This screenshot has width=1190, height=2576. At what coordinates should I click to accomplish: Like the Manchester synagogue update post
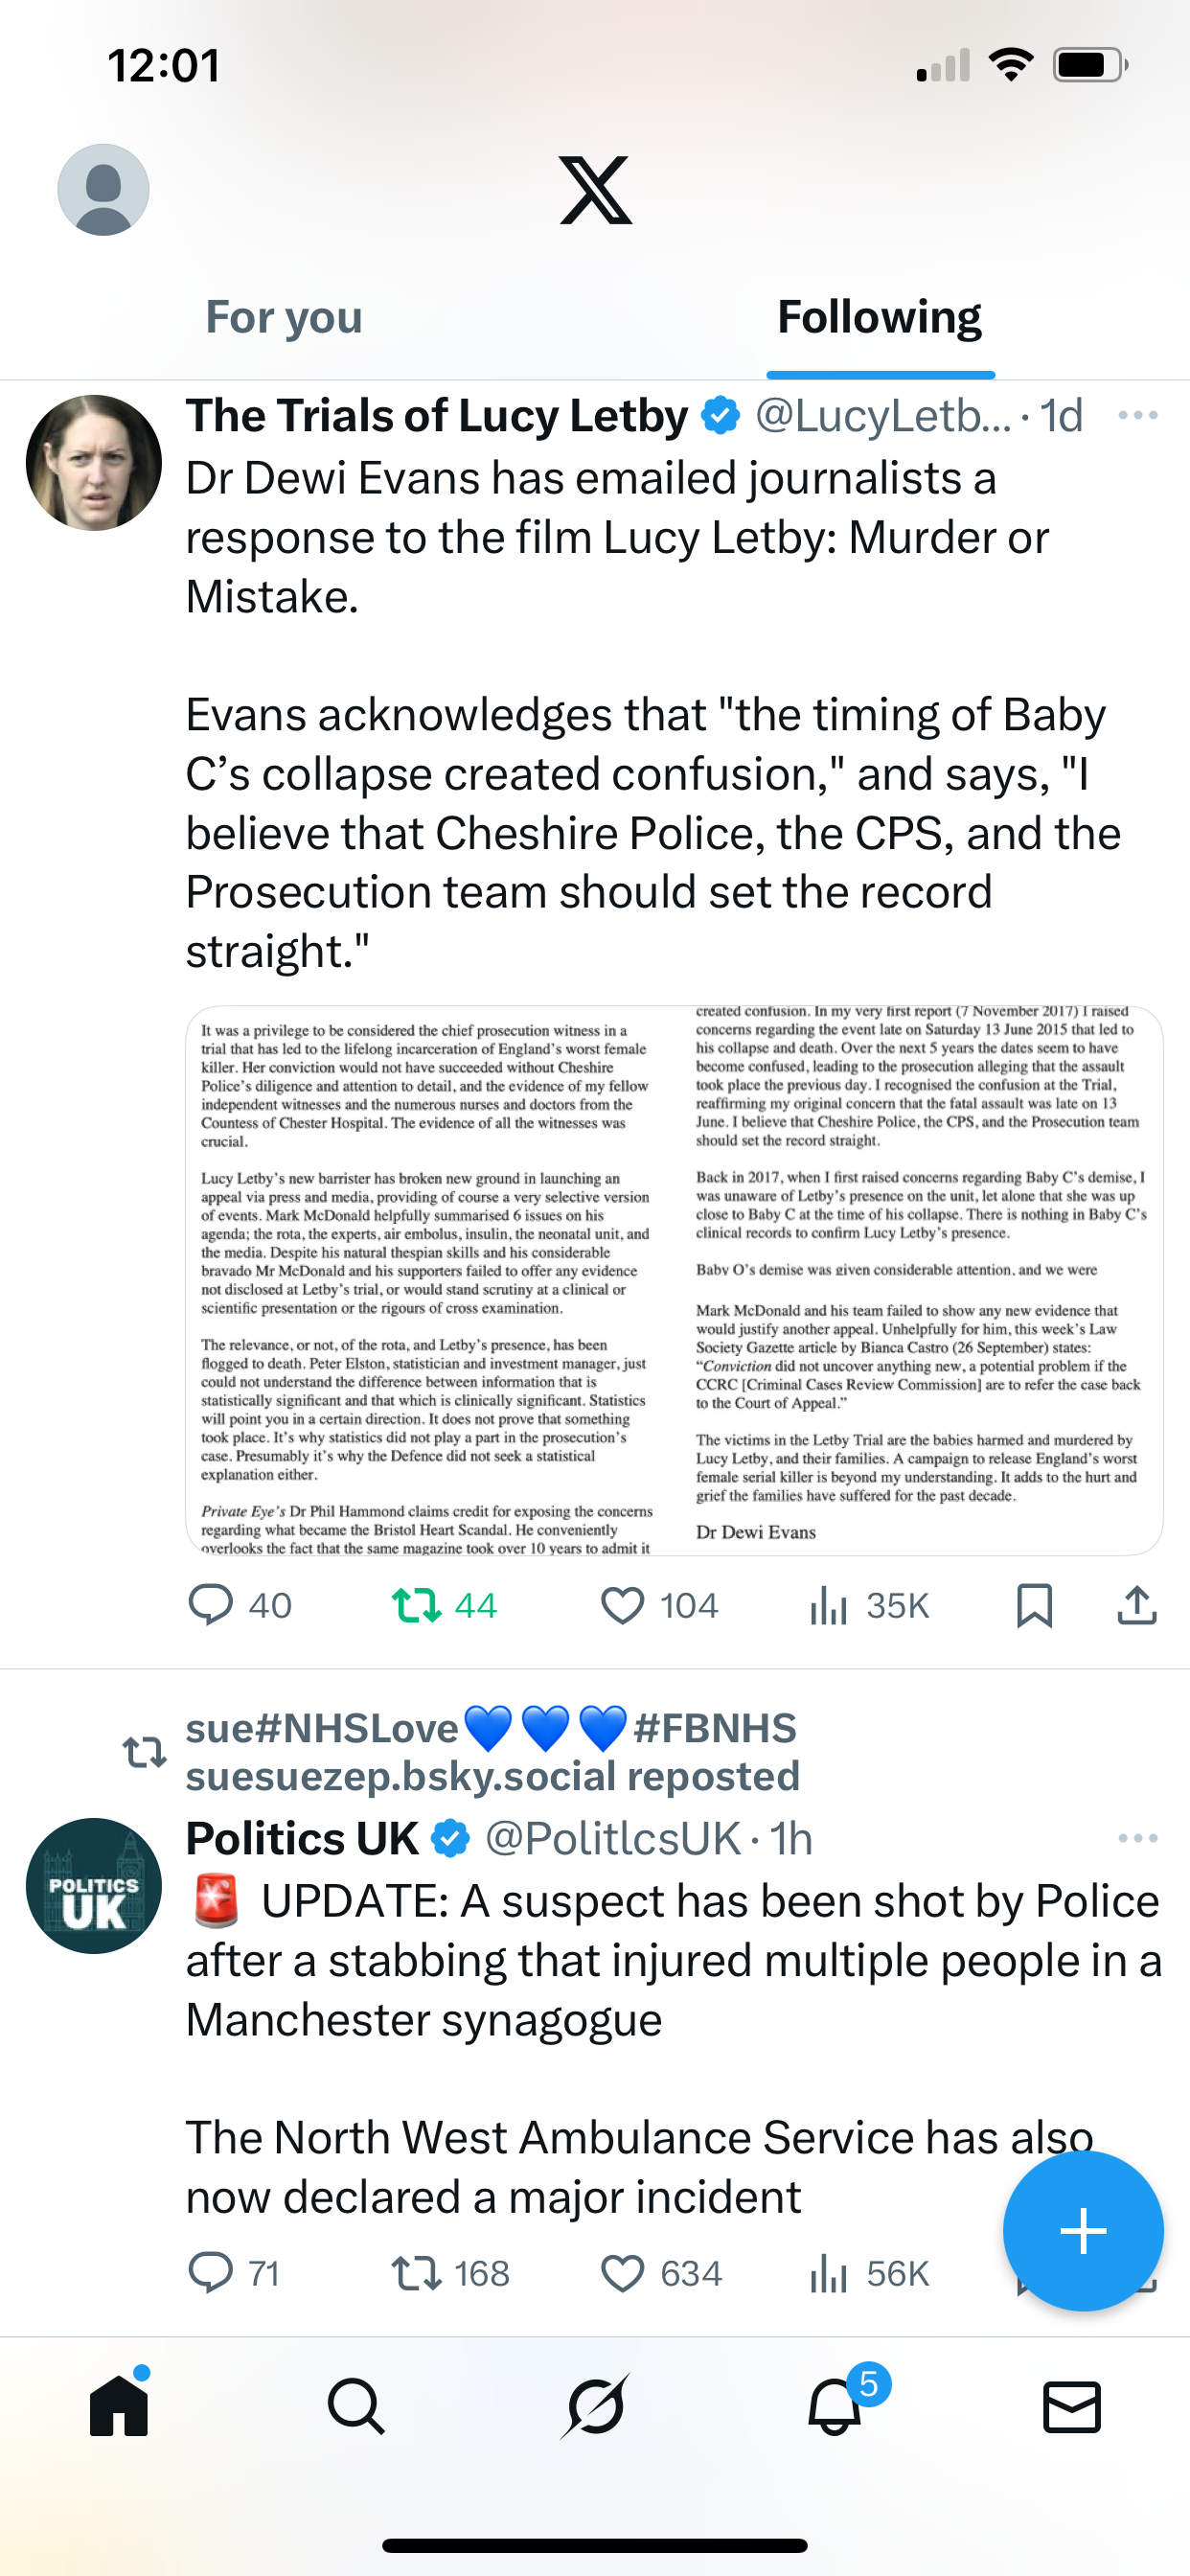click(x=622, y=2273)
